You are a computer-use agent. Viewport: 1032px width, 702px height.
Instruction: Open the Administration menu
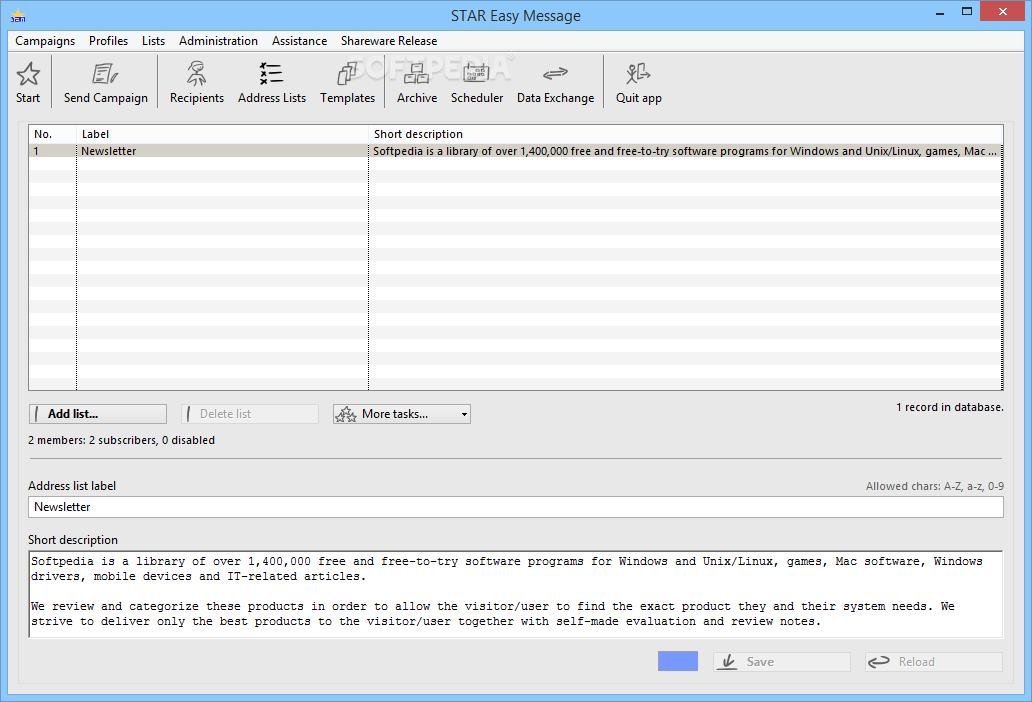(x=218, y=41)
